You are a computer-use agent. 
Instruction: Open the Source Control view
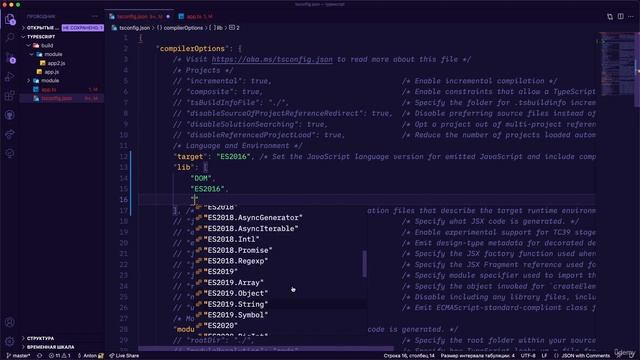click(10, 58)
